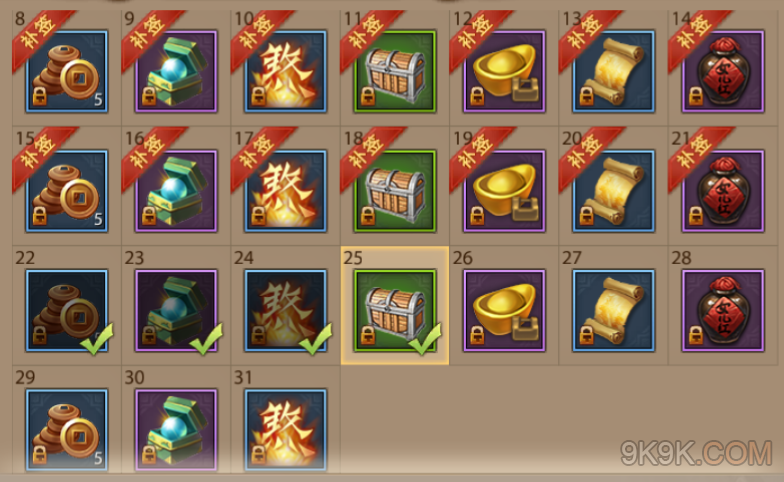Viewport: 784px width, 482px height.
Task: Choose the day 28 wine jar icon
Action: [723, 310]
